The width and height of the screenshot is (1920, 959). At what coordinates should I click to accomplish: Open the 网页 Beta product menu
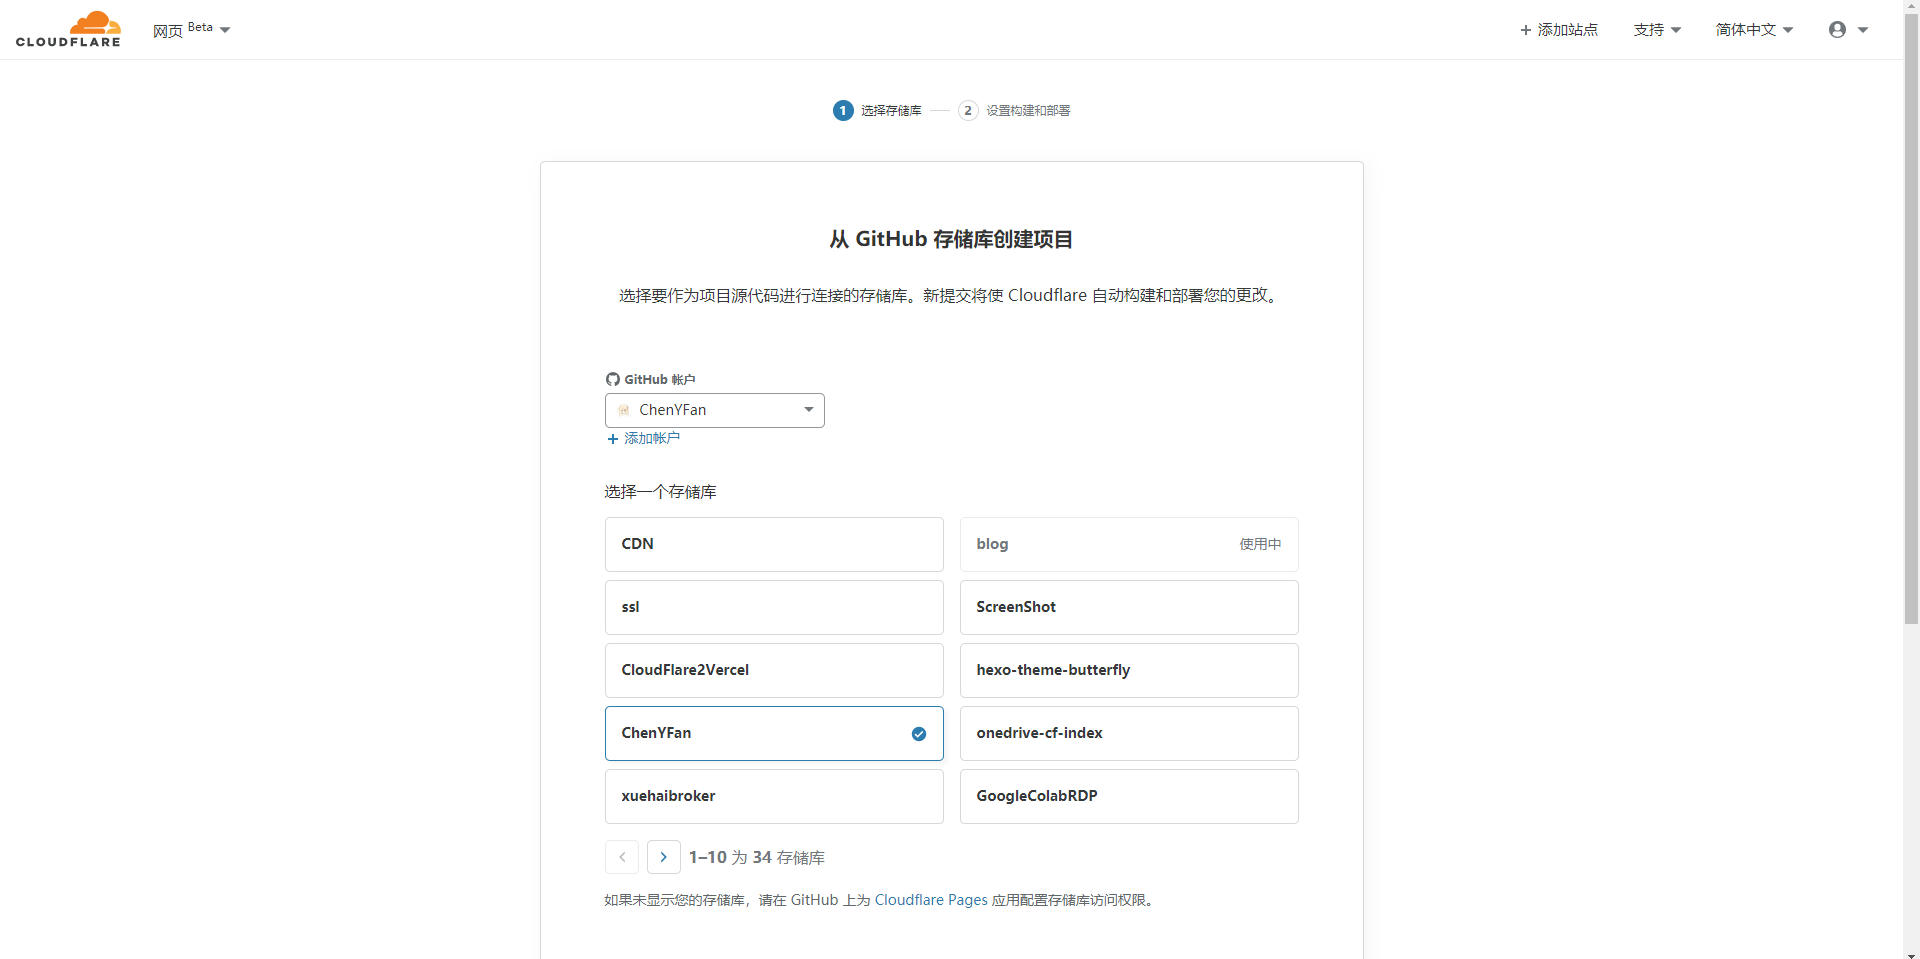(x=191, y=30)
